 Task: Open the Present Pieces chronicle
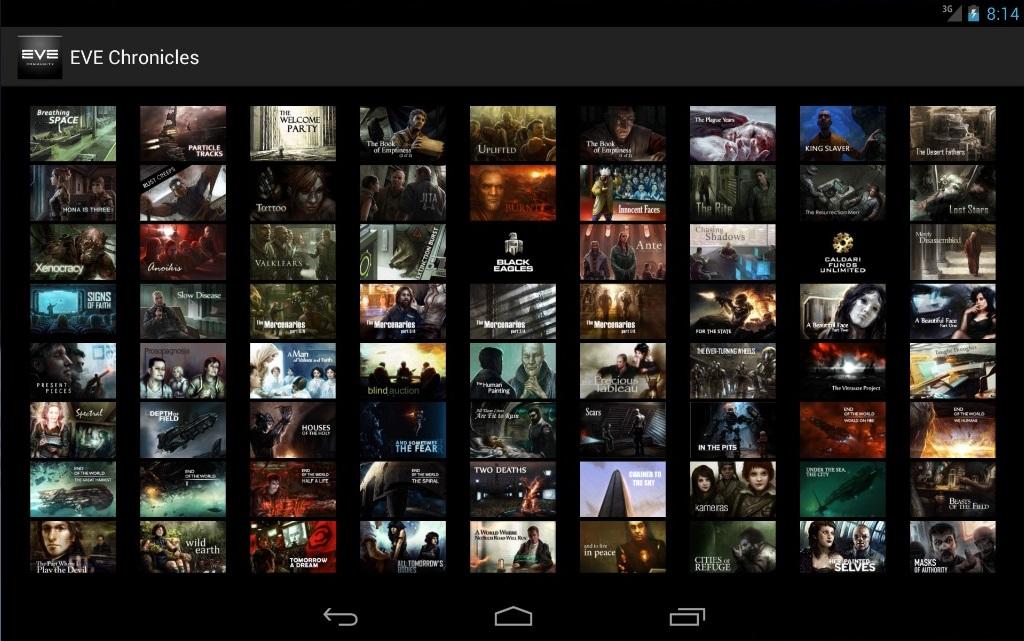pyautogui.click(x=73, y=371)
